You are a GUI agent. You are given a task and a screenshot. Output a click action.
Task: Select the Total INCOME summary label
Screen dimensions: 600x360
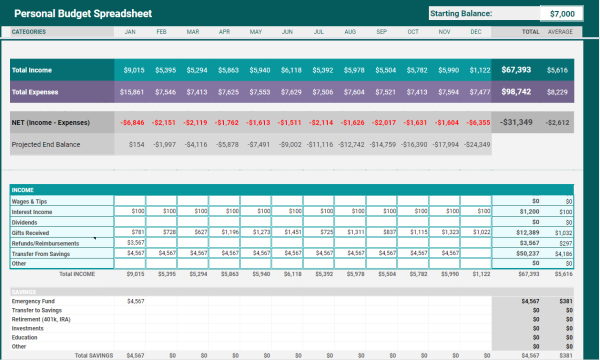(x=77, y=274)
